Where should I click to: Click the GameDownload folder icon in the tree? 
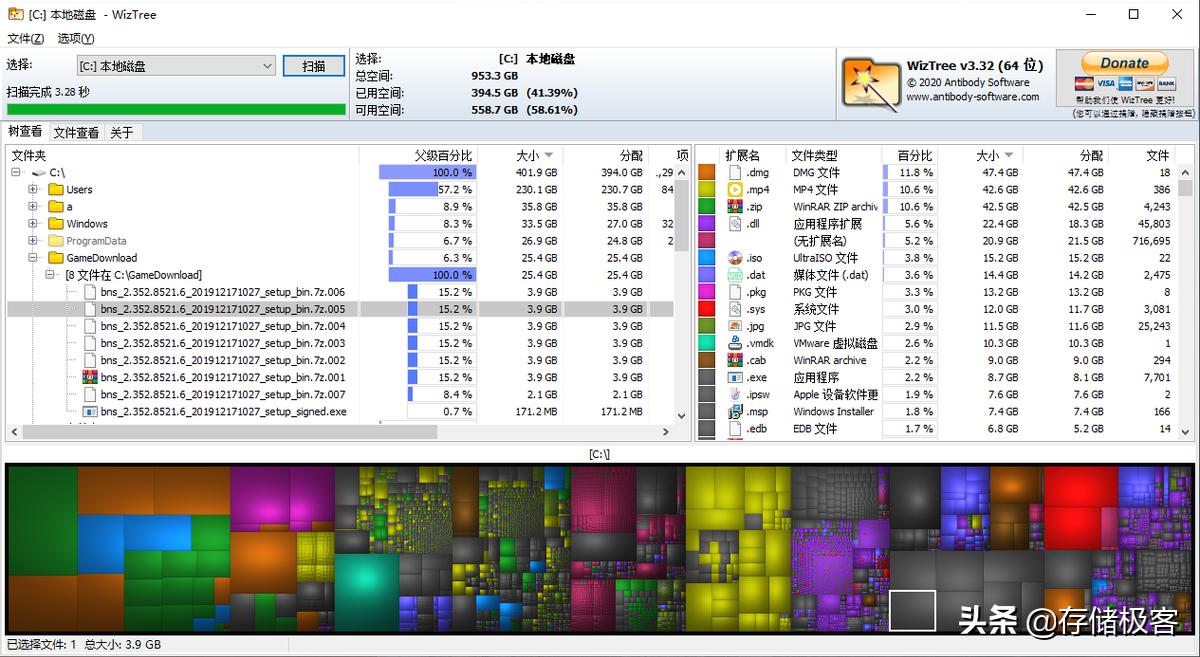(54, 256)
